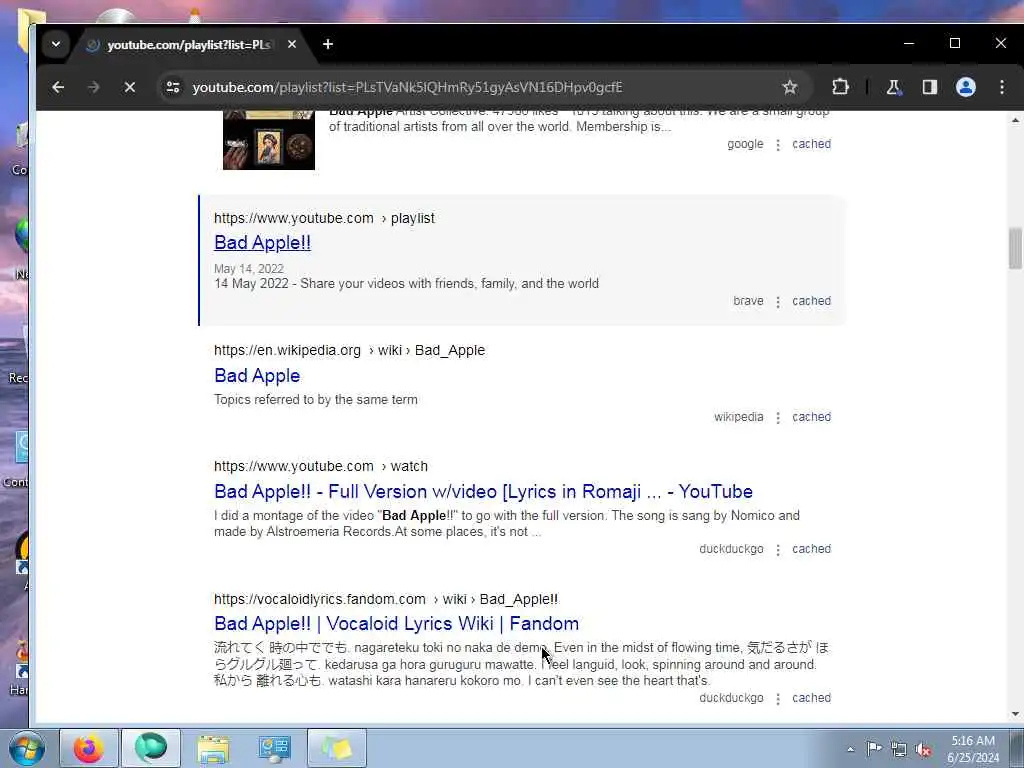
Task: Select the youtube.com playlist tab
Action: coord(188,44)
